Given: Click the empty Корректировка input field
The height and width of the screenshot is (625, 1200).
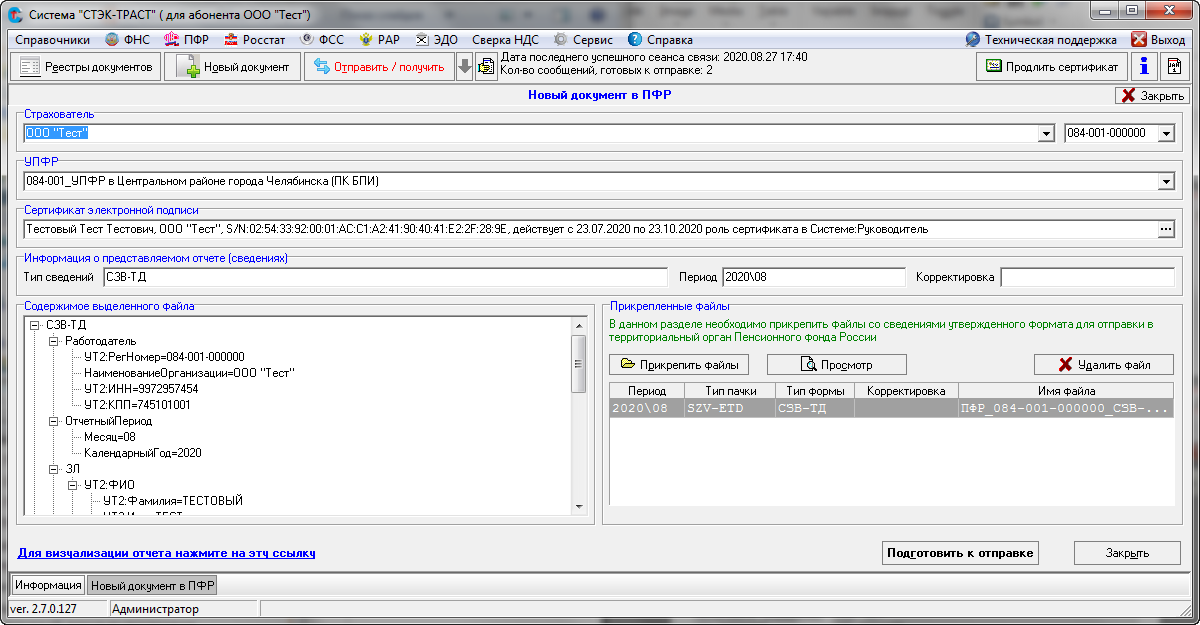Looking at the screenshot, I should [1087, 277].
